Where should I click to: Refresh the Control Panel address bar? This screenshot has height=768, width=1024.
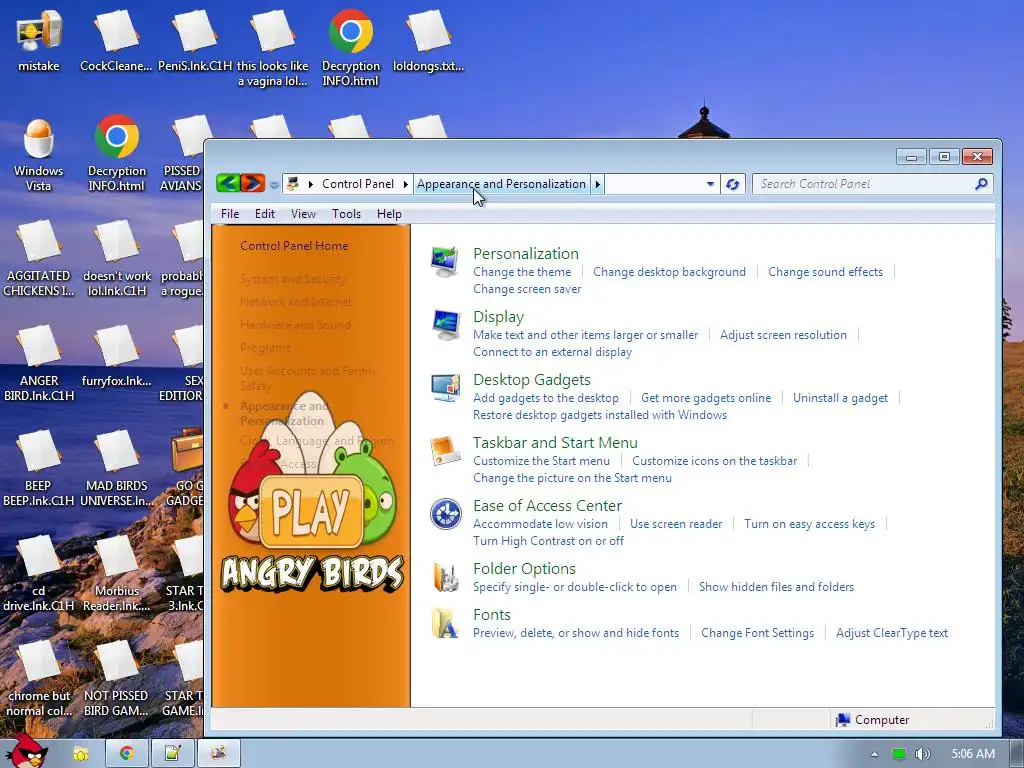point(733,184)
